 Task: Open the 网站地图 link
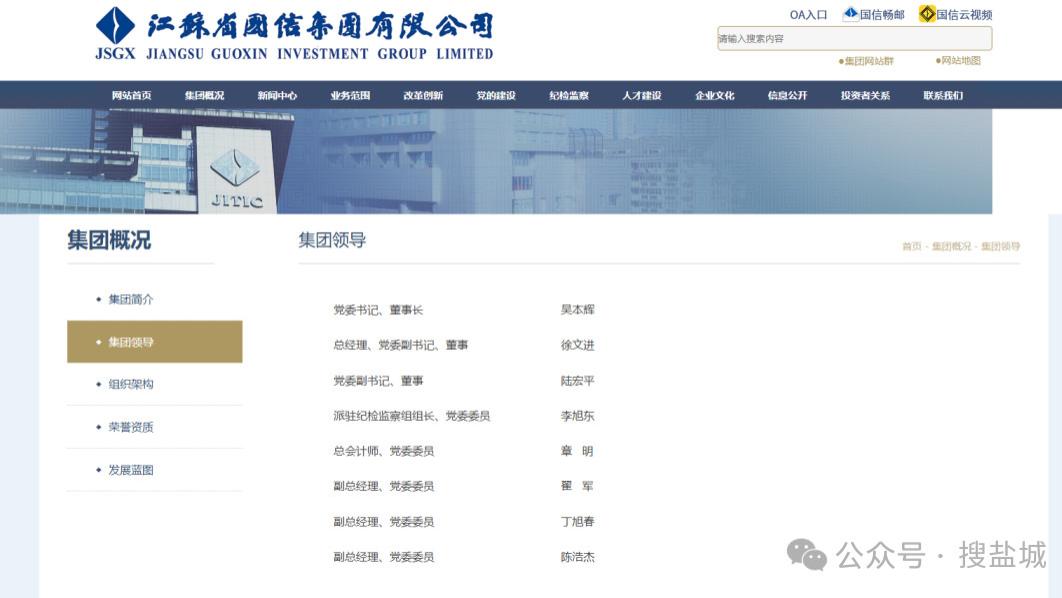[958, 60]
